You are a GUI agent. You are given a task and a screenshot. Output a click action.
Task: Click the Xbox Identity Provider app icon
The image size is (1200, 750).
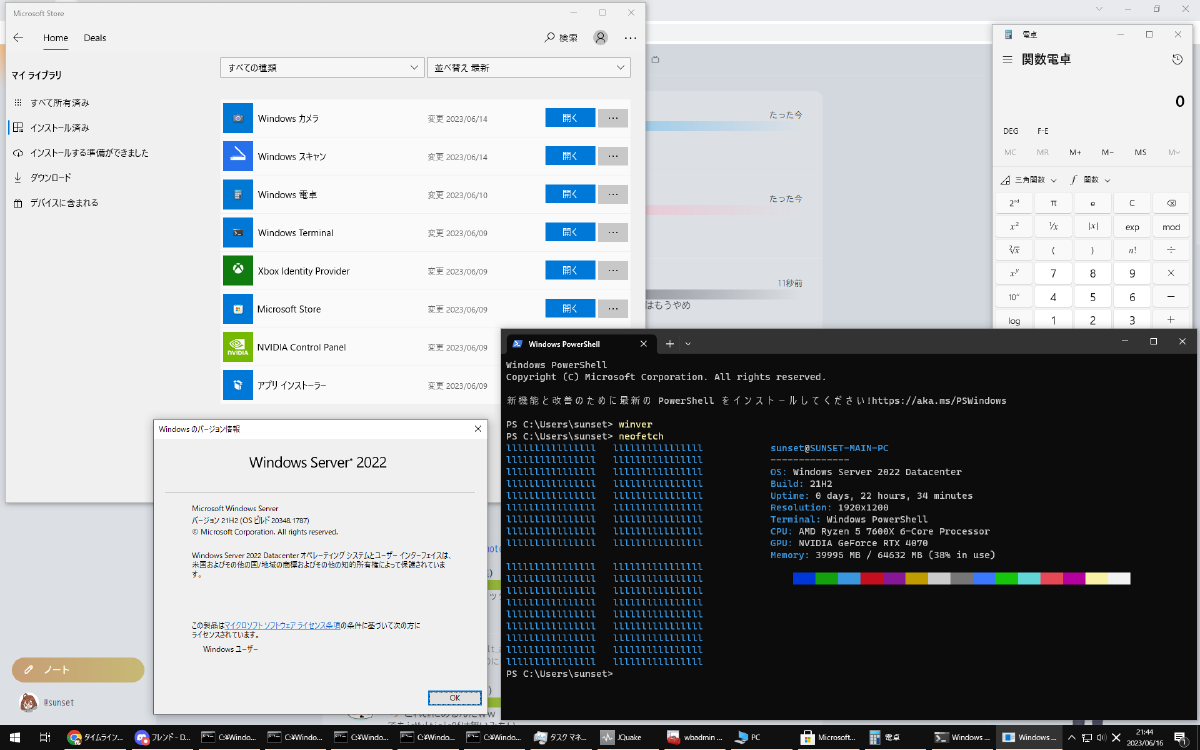pos(237,270)
